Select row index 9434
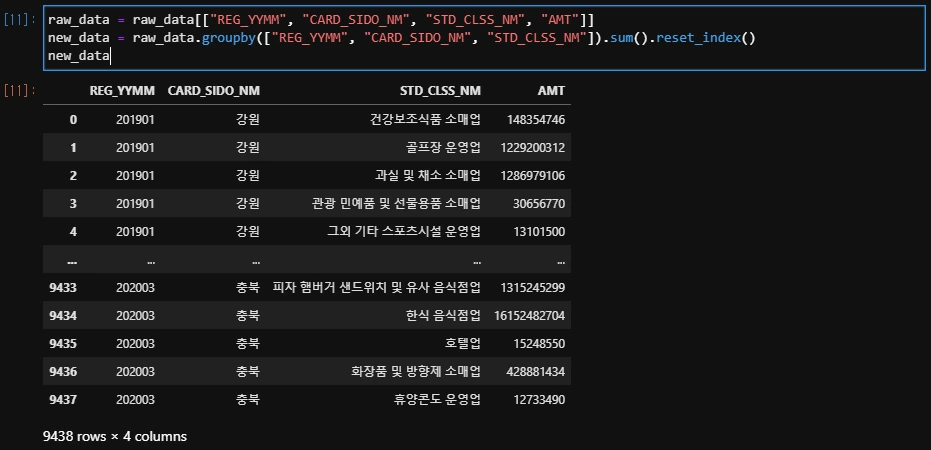The width and height of the screenshot is (931, 450). pos(63,316)
